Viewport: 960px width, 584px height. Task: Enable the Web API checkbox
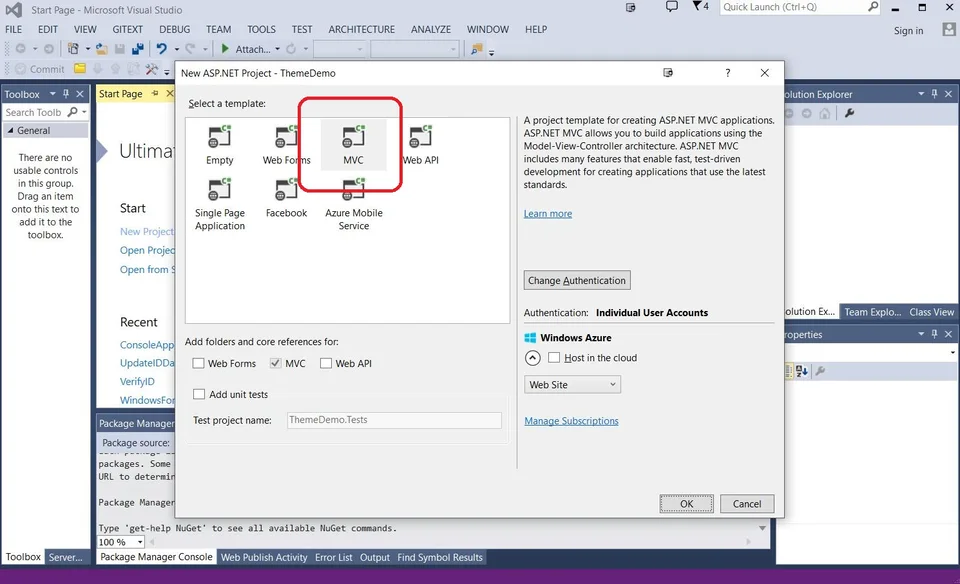[326, 363]
